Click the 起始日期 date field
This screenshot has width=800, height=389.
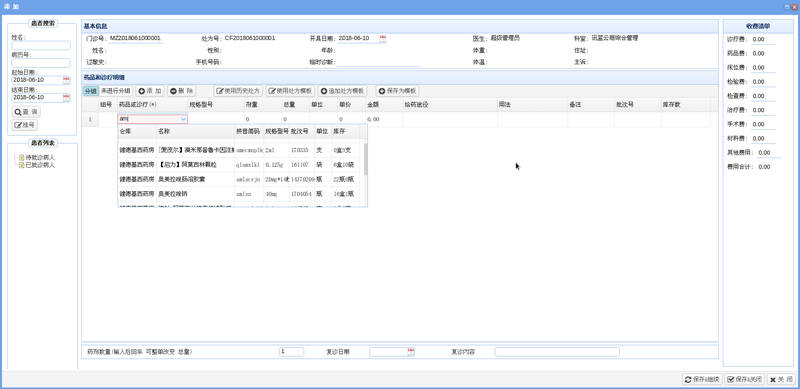click(37, 80)
